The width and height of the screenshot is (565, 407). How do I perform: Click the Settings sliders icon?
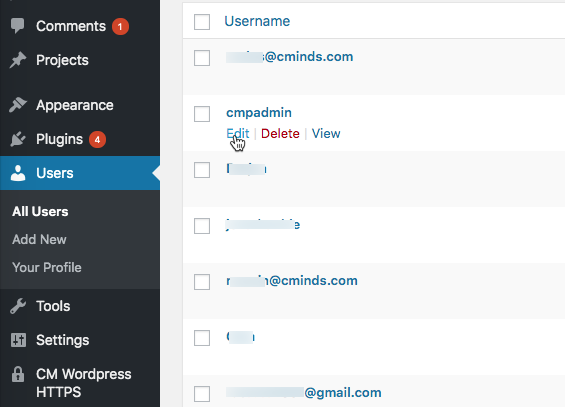18,340
